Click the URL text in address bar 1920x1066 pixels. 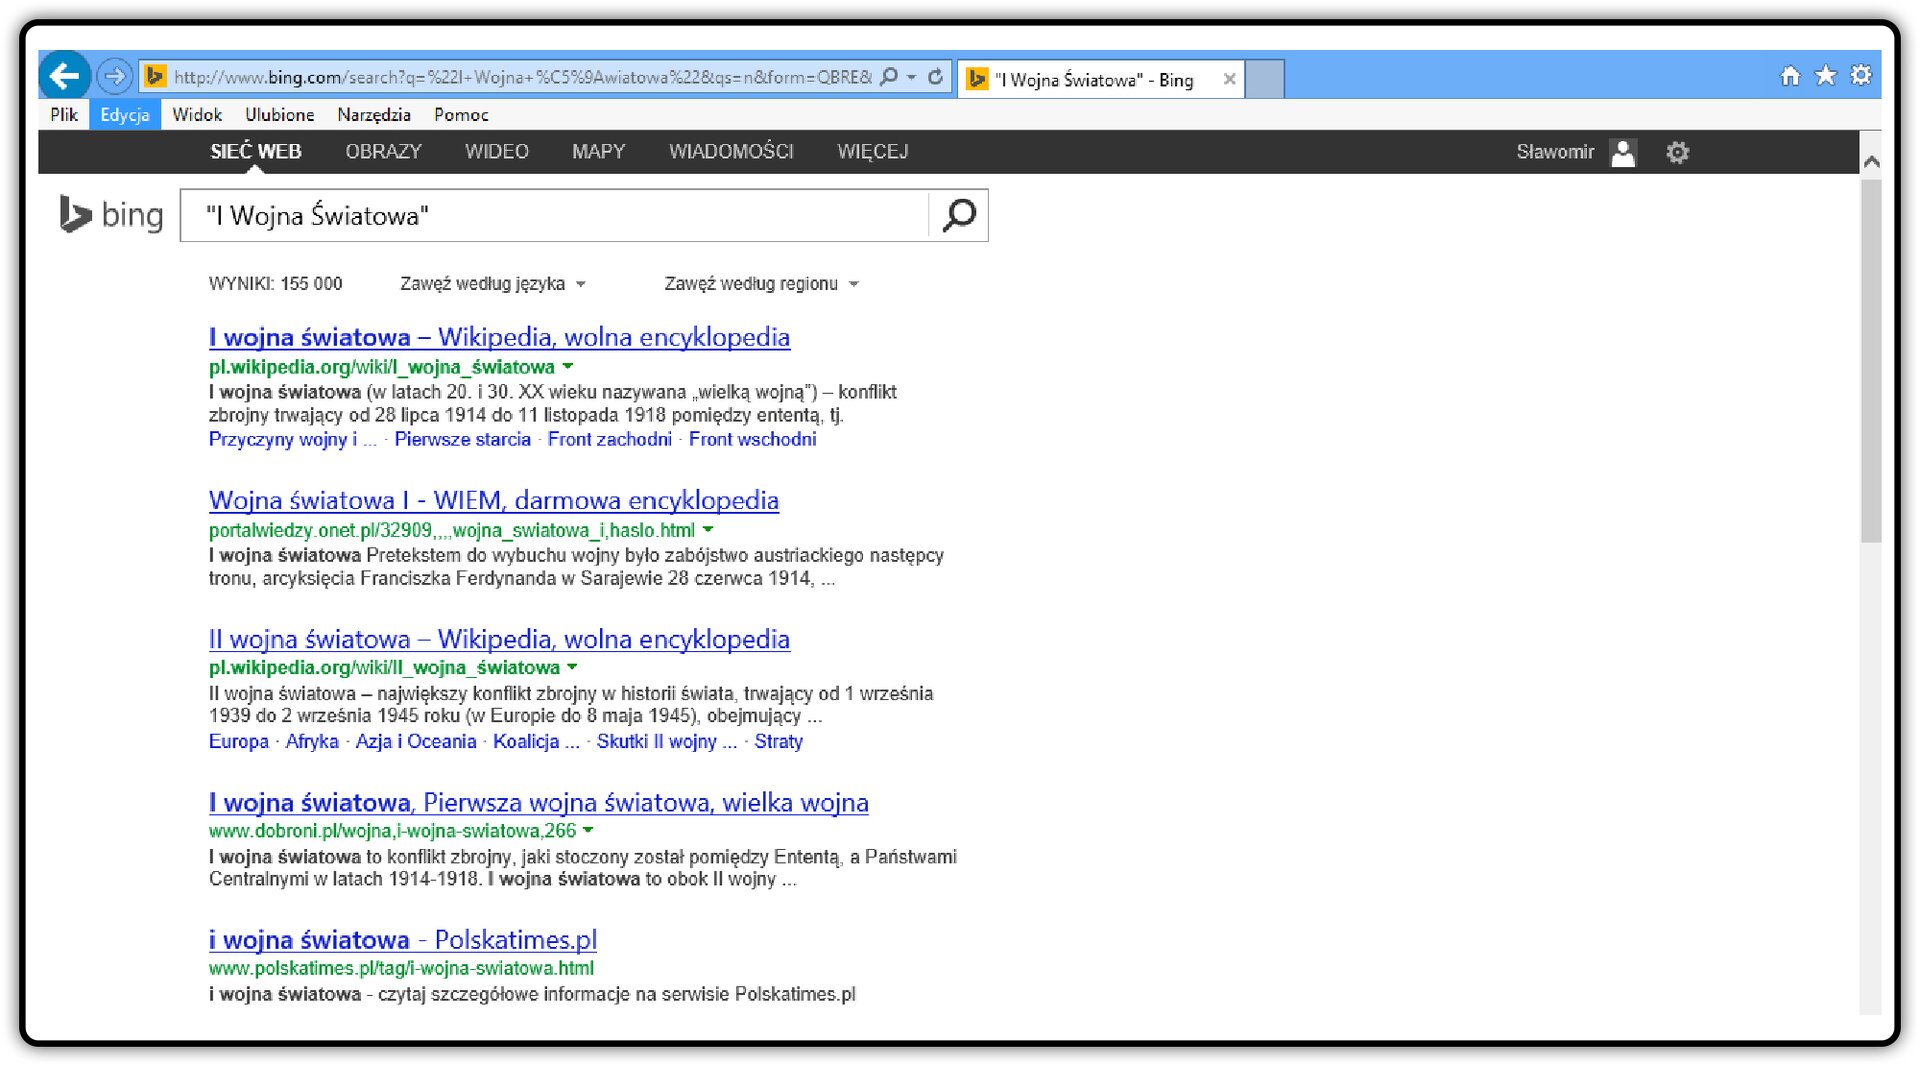(x=522, y=77)
